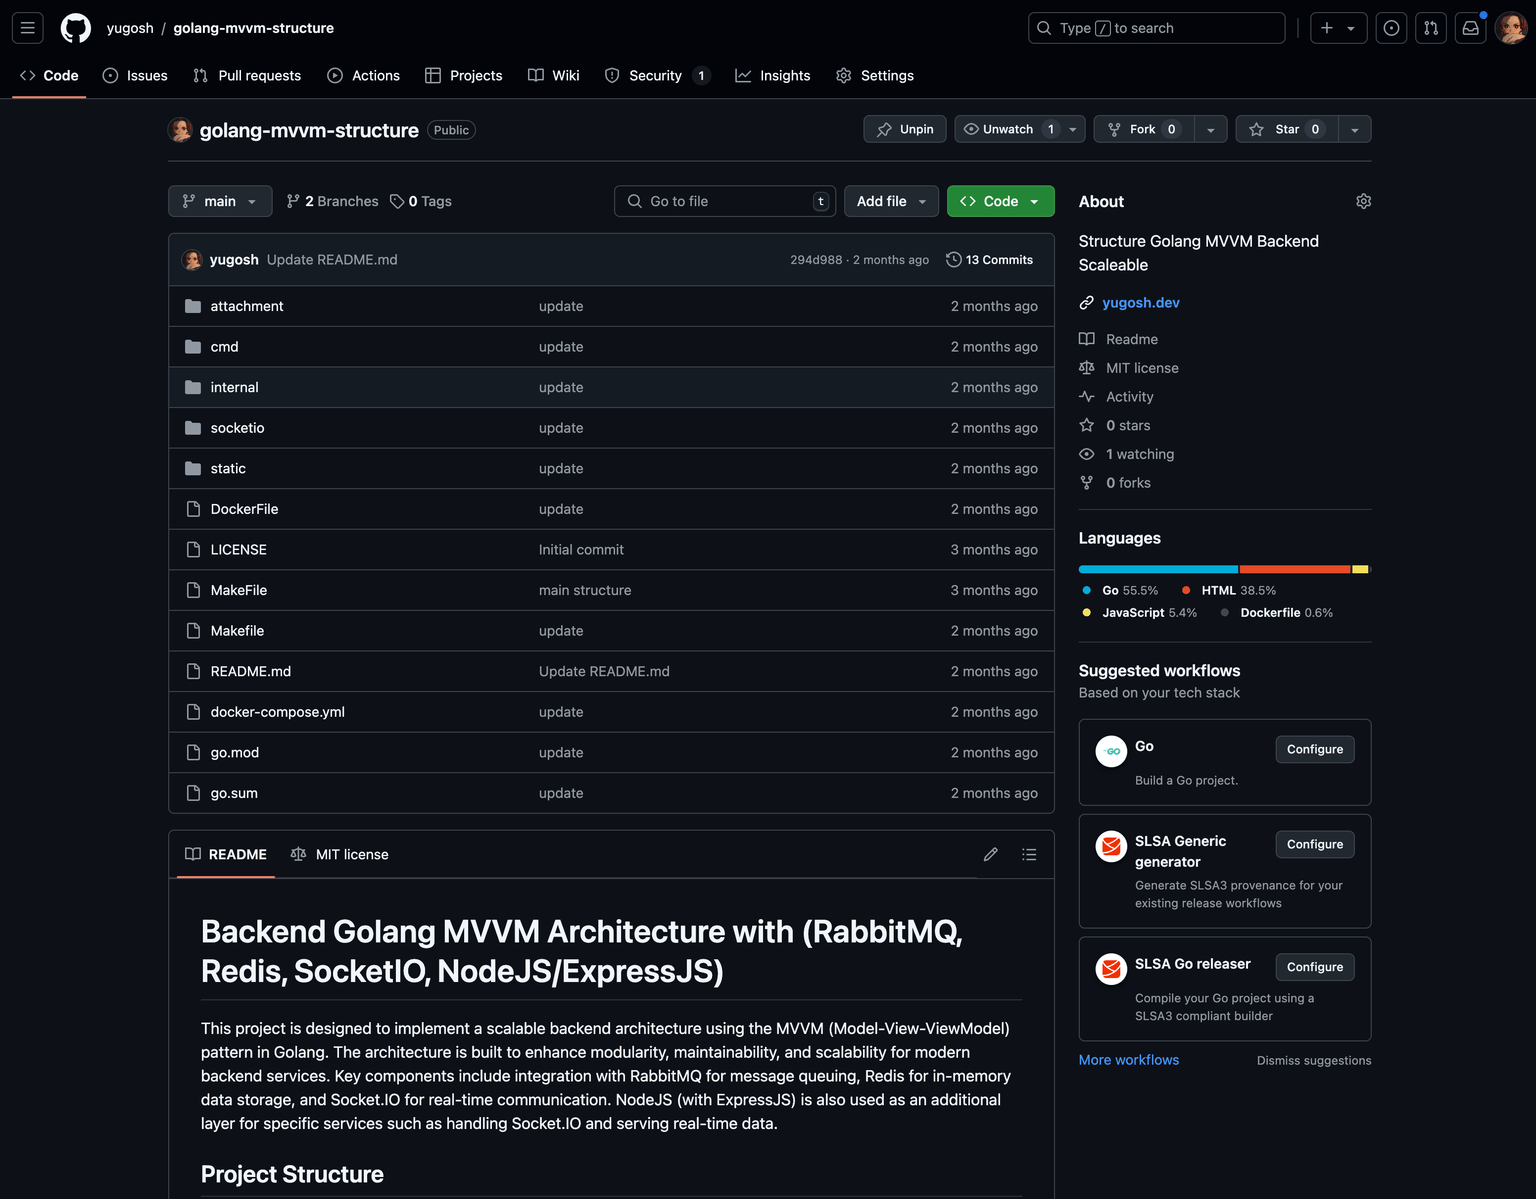Open the pull requests header icon

[1431, 28]
